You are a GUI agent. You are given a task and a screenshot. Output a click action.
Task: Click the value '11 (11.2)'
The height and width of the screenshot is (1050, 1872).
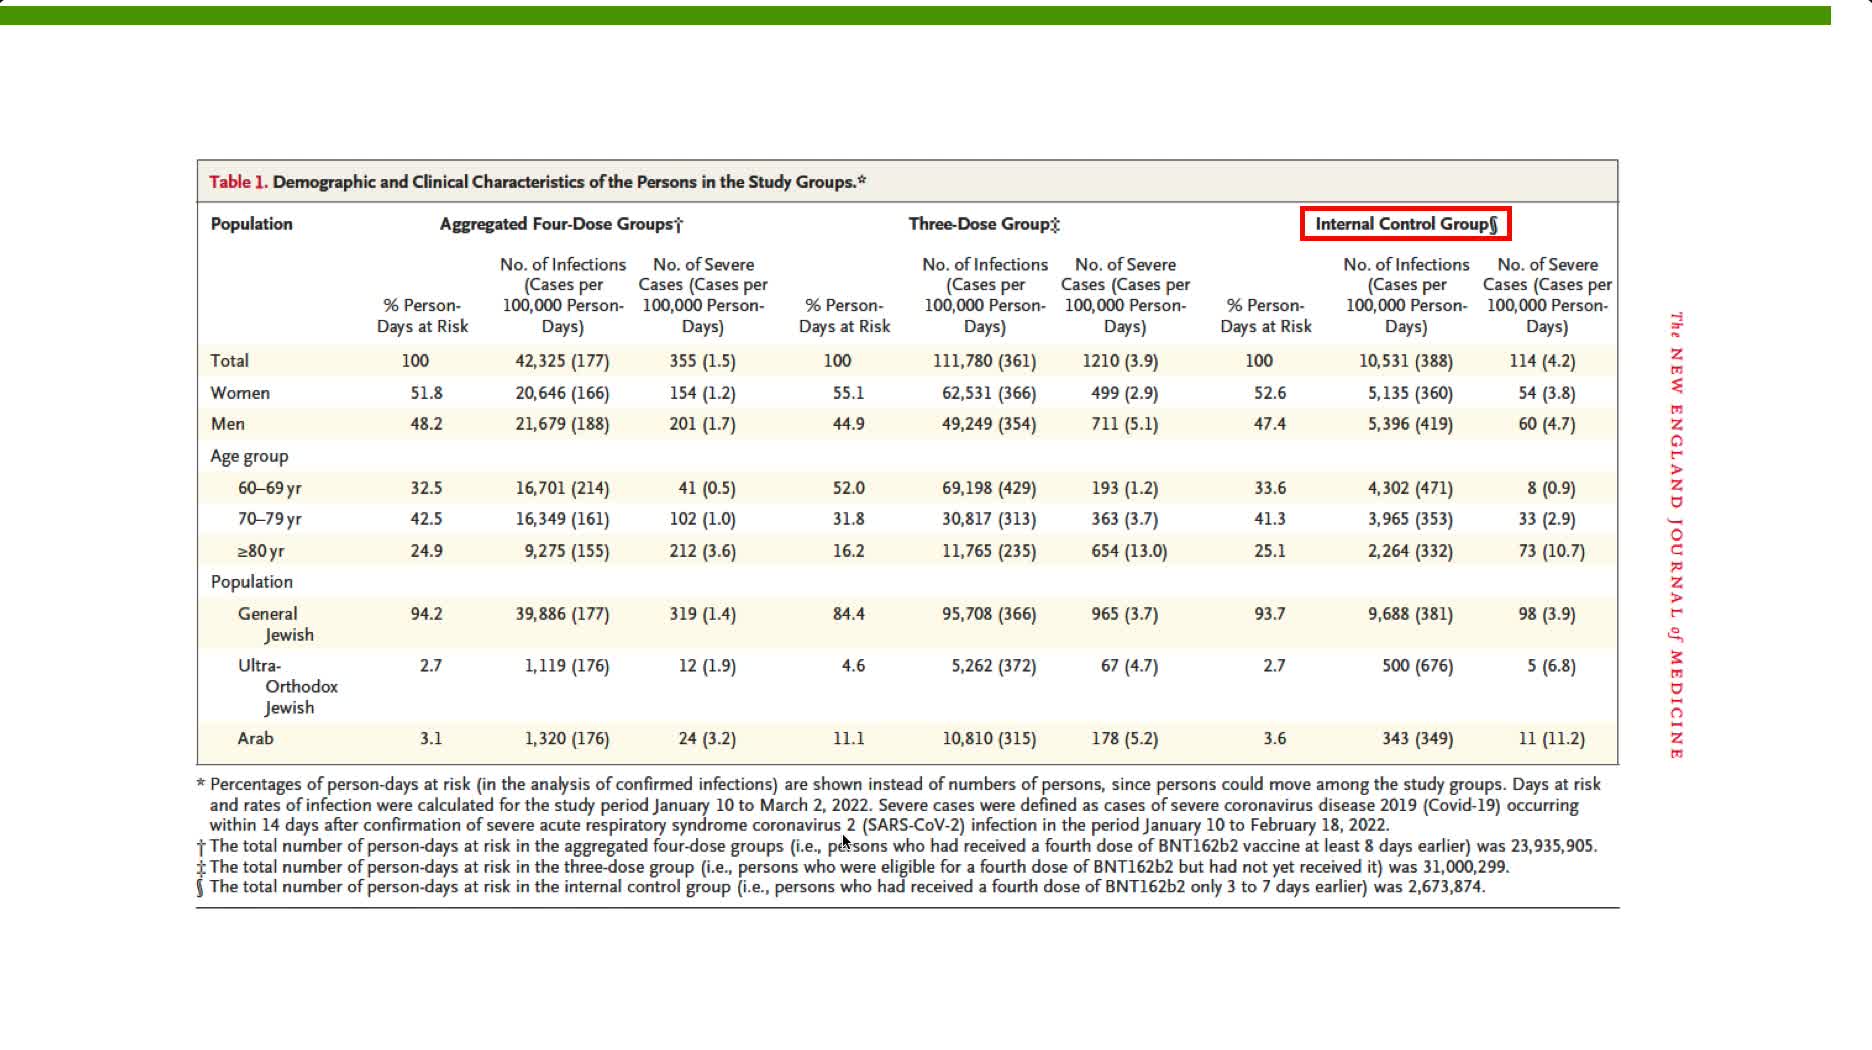point(1551,739)
